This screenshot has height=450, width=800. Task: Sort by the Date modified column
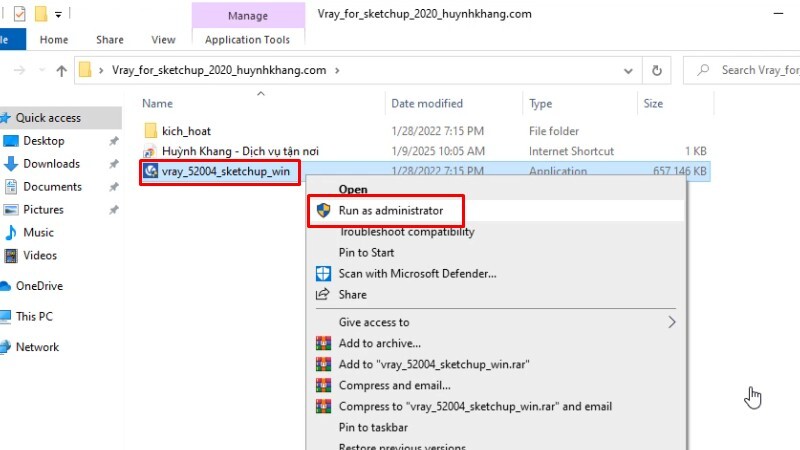click(x=427, y=104)
